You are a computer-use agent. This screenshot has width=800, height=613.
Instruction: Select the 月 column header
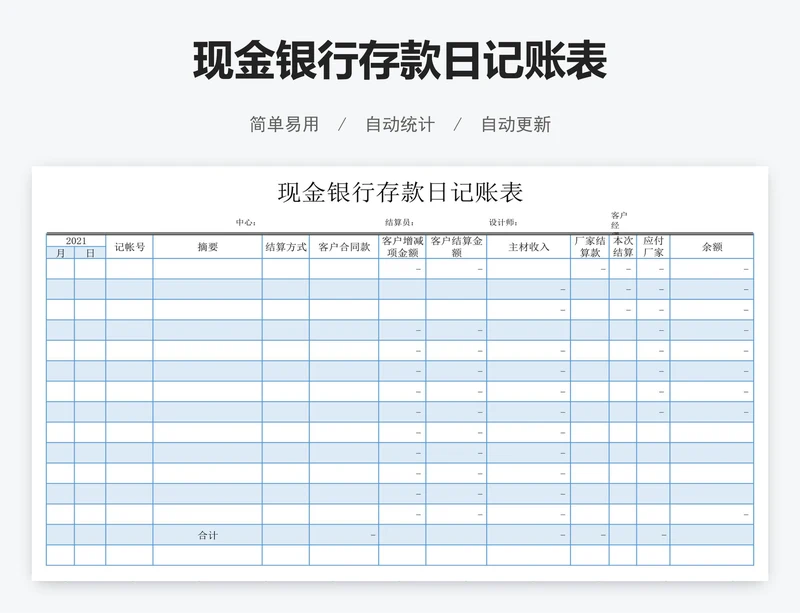[x=61, y=253]
